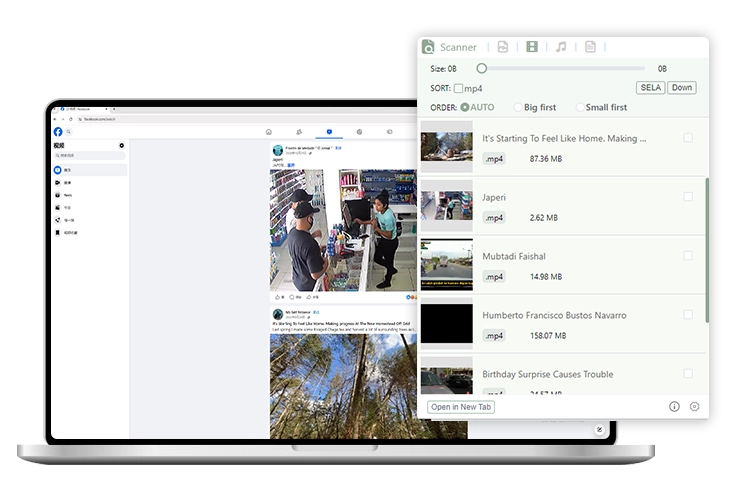Viewport: 750px width, 499px height.
Task: Click the first post's profile avatar
Action: [277, 151]
